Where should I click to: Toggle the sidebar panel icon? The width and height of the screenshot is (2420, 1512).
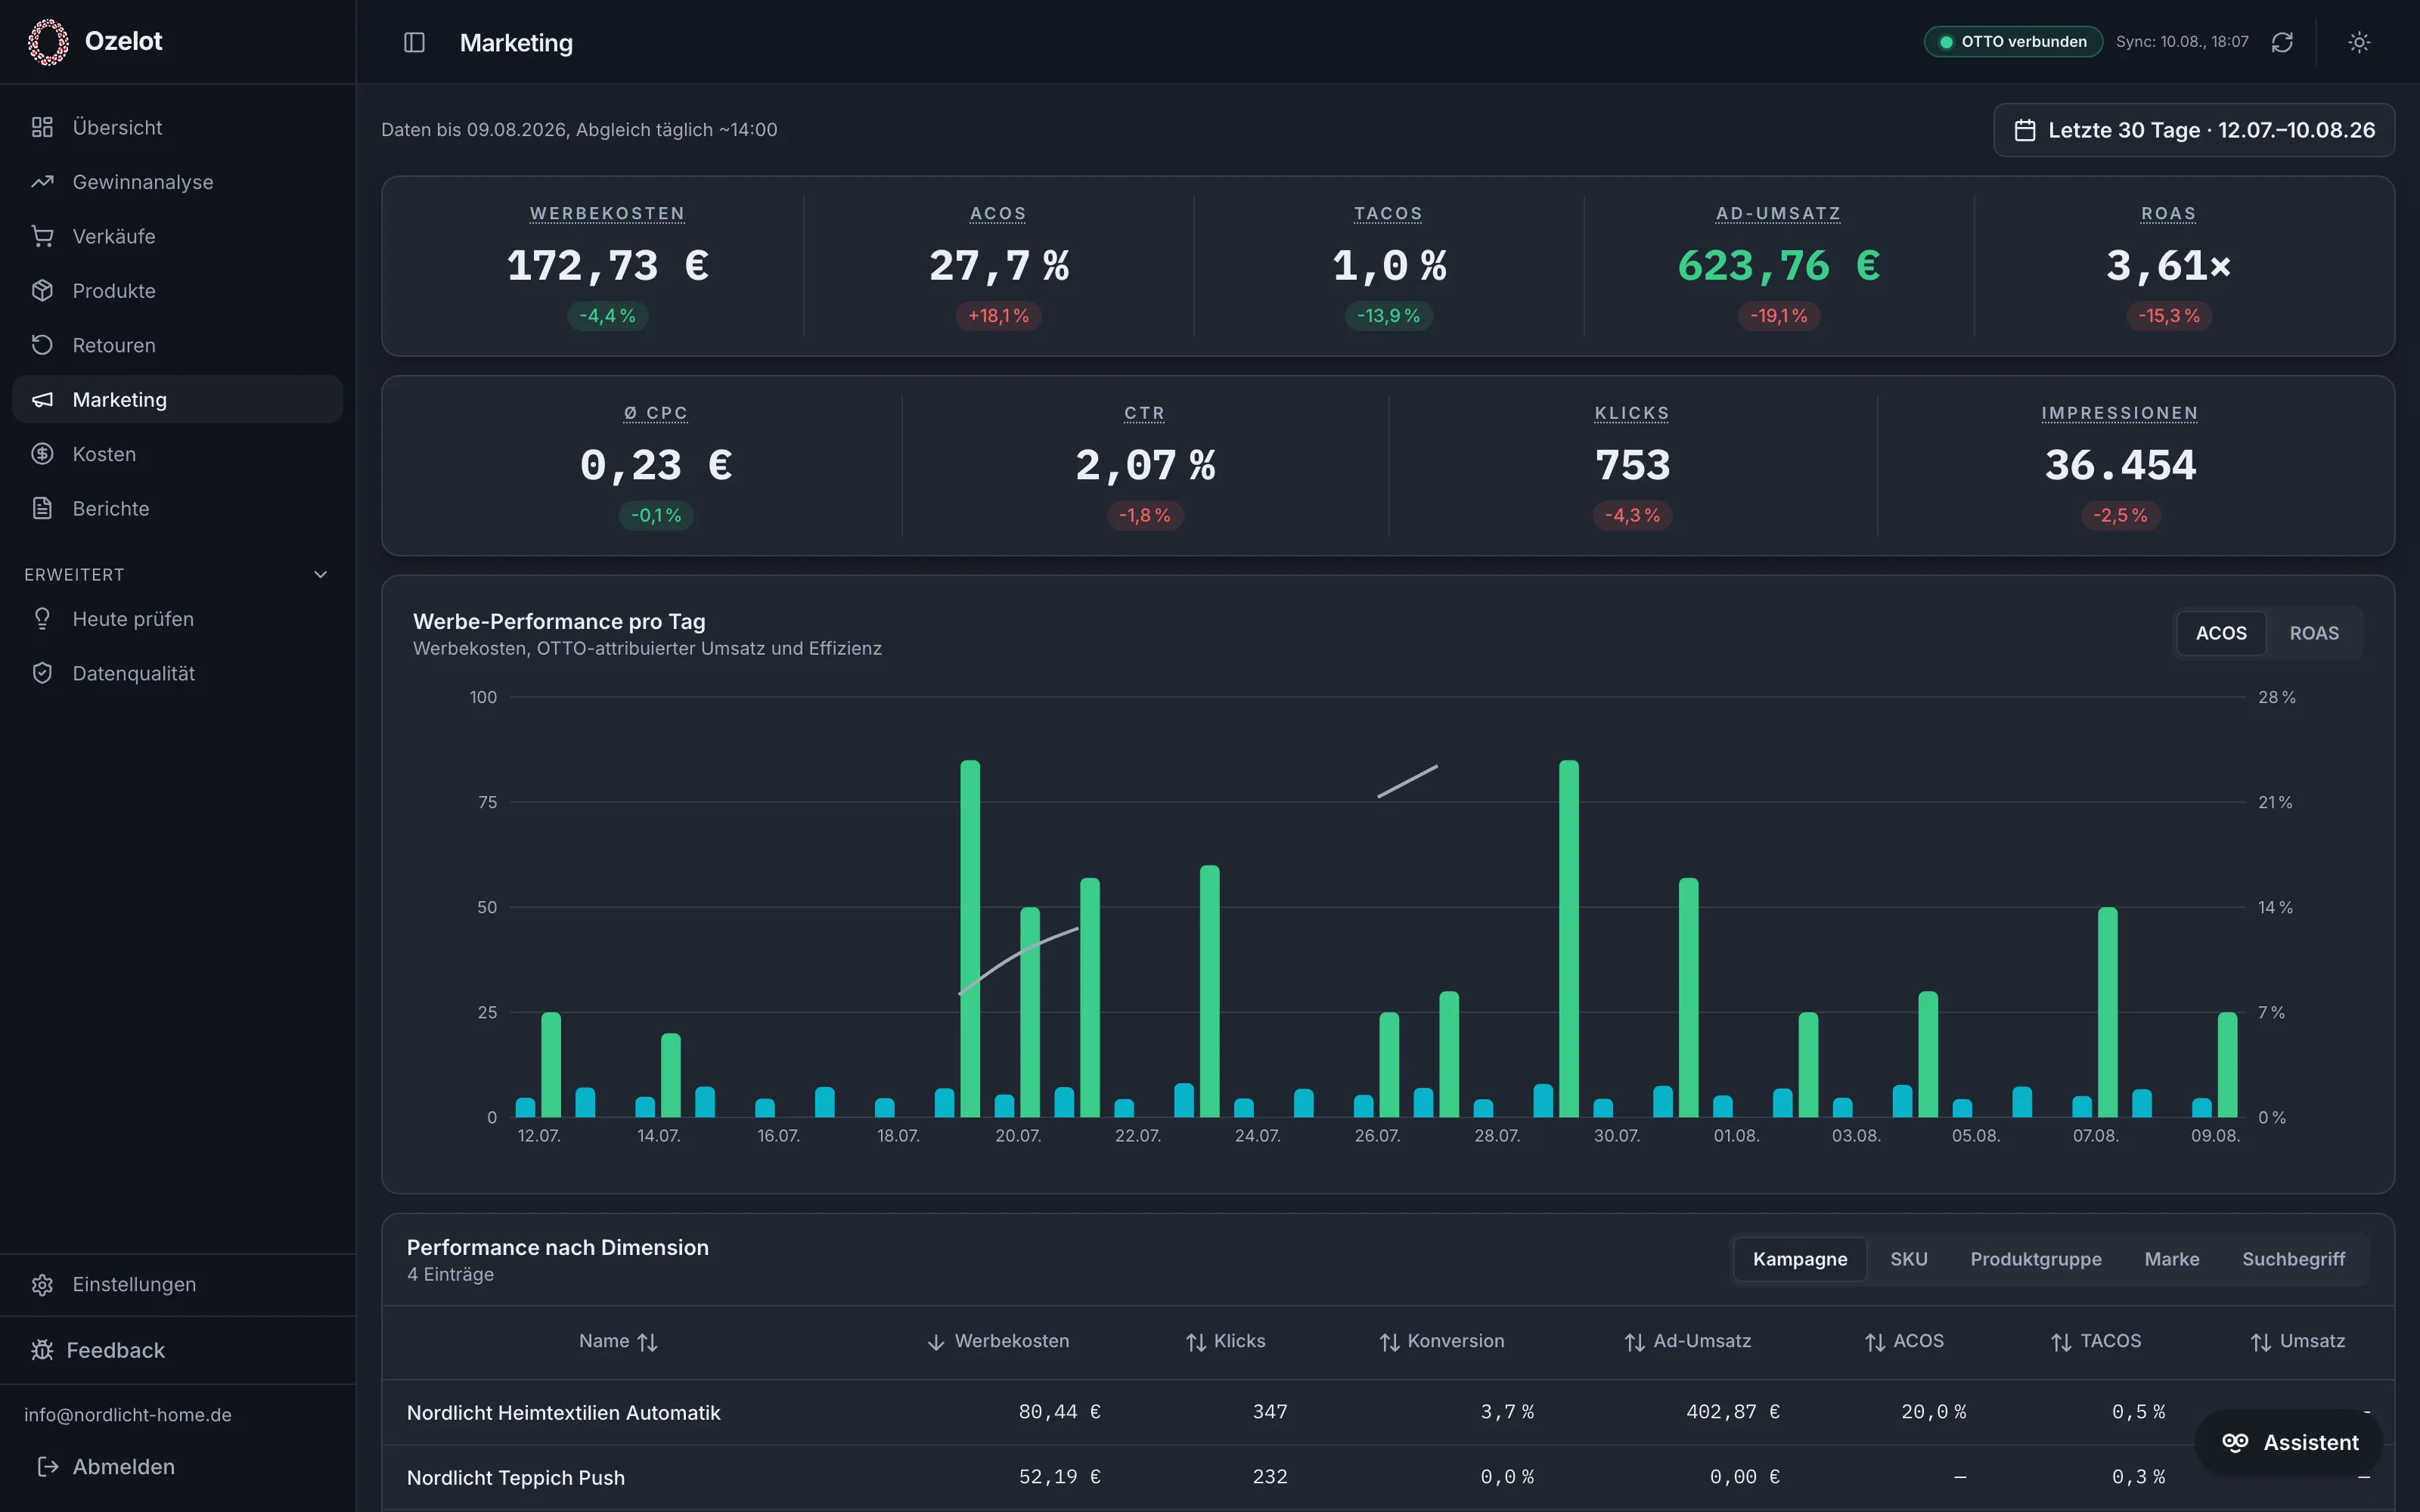(x=414, y=42)
